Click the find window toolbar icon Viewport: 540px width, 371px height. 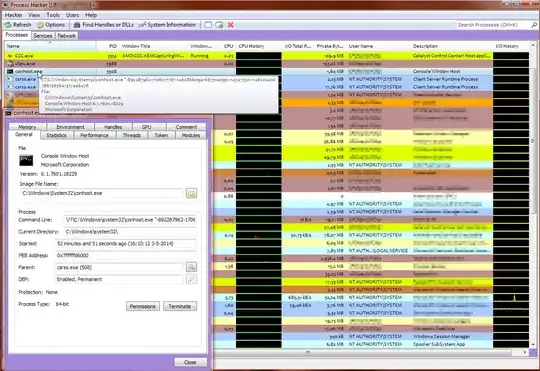click(208, 25)
